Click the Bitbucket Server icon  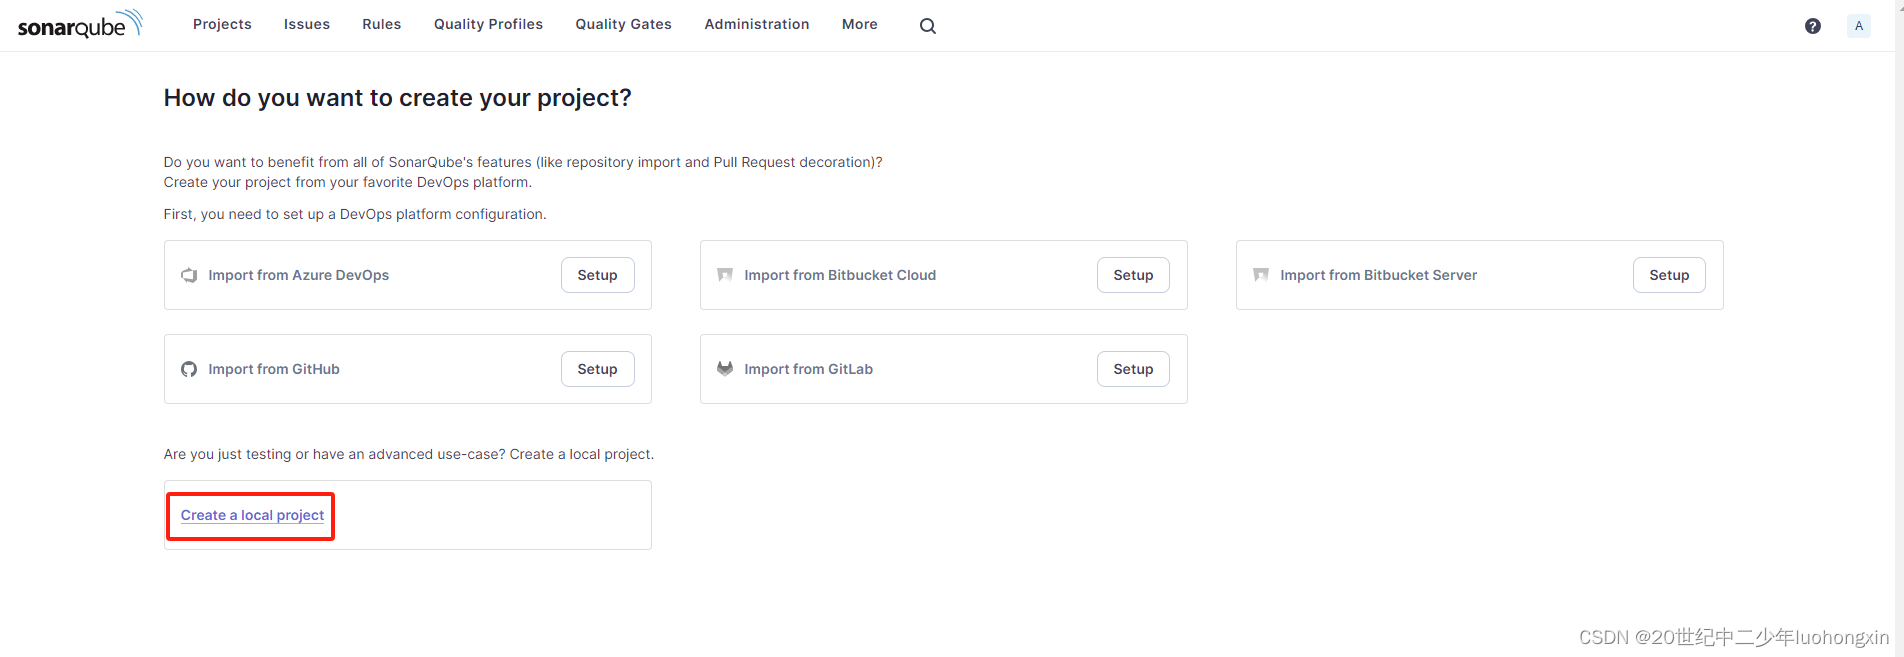point(1261,275)
